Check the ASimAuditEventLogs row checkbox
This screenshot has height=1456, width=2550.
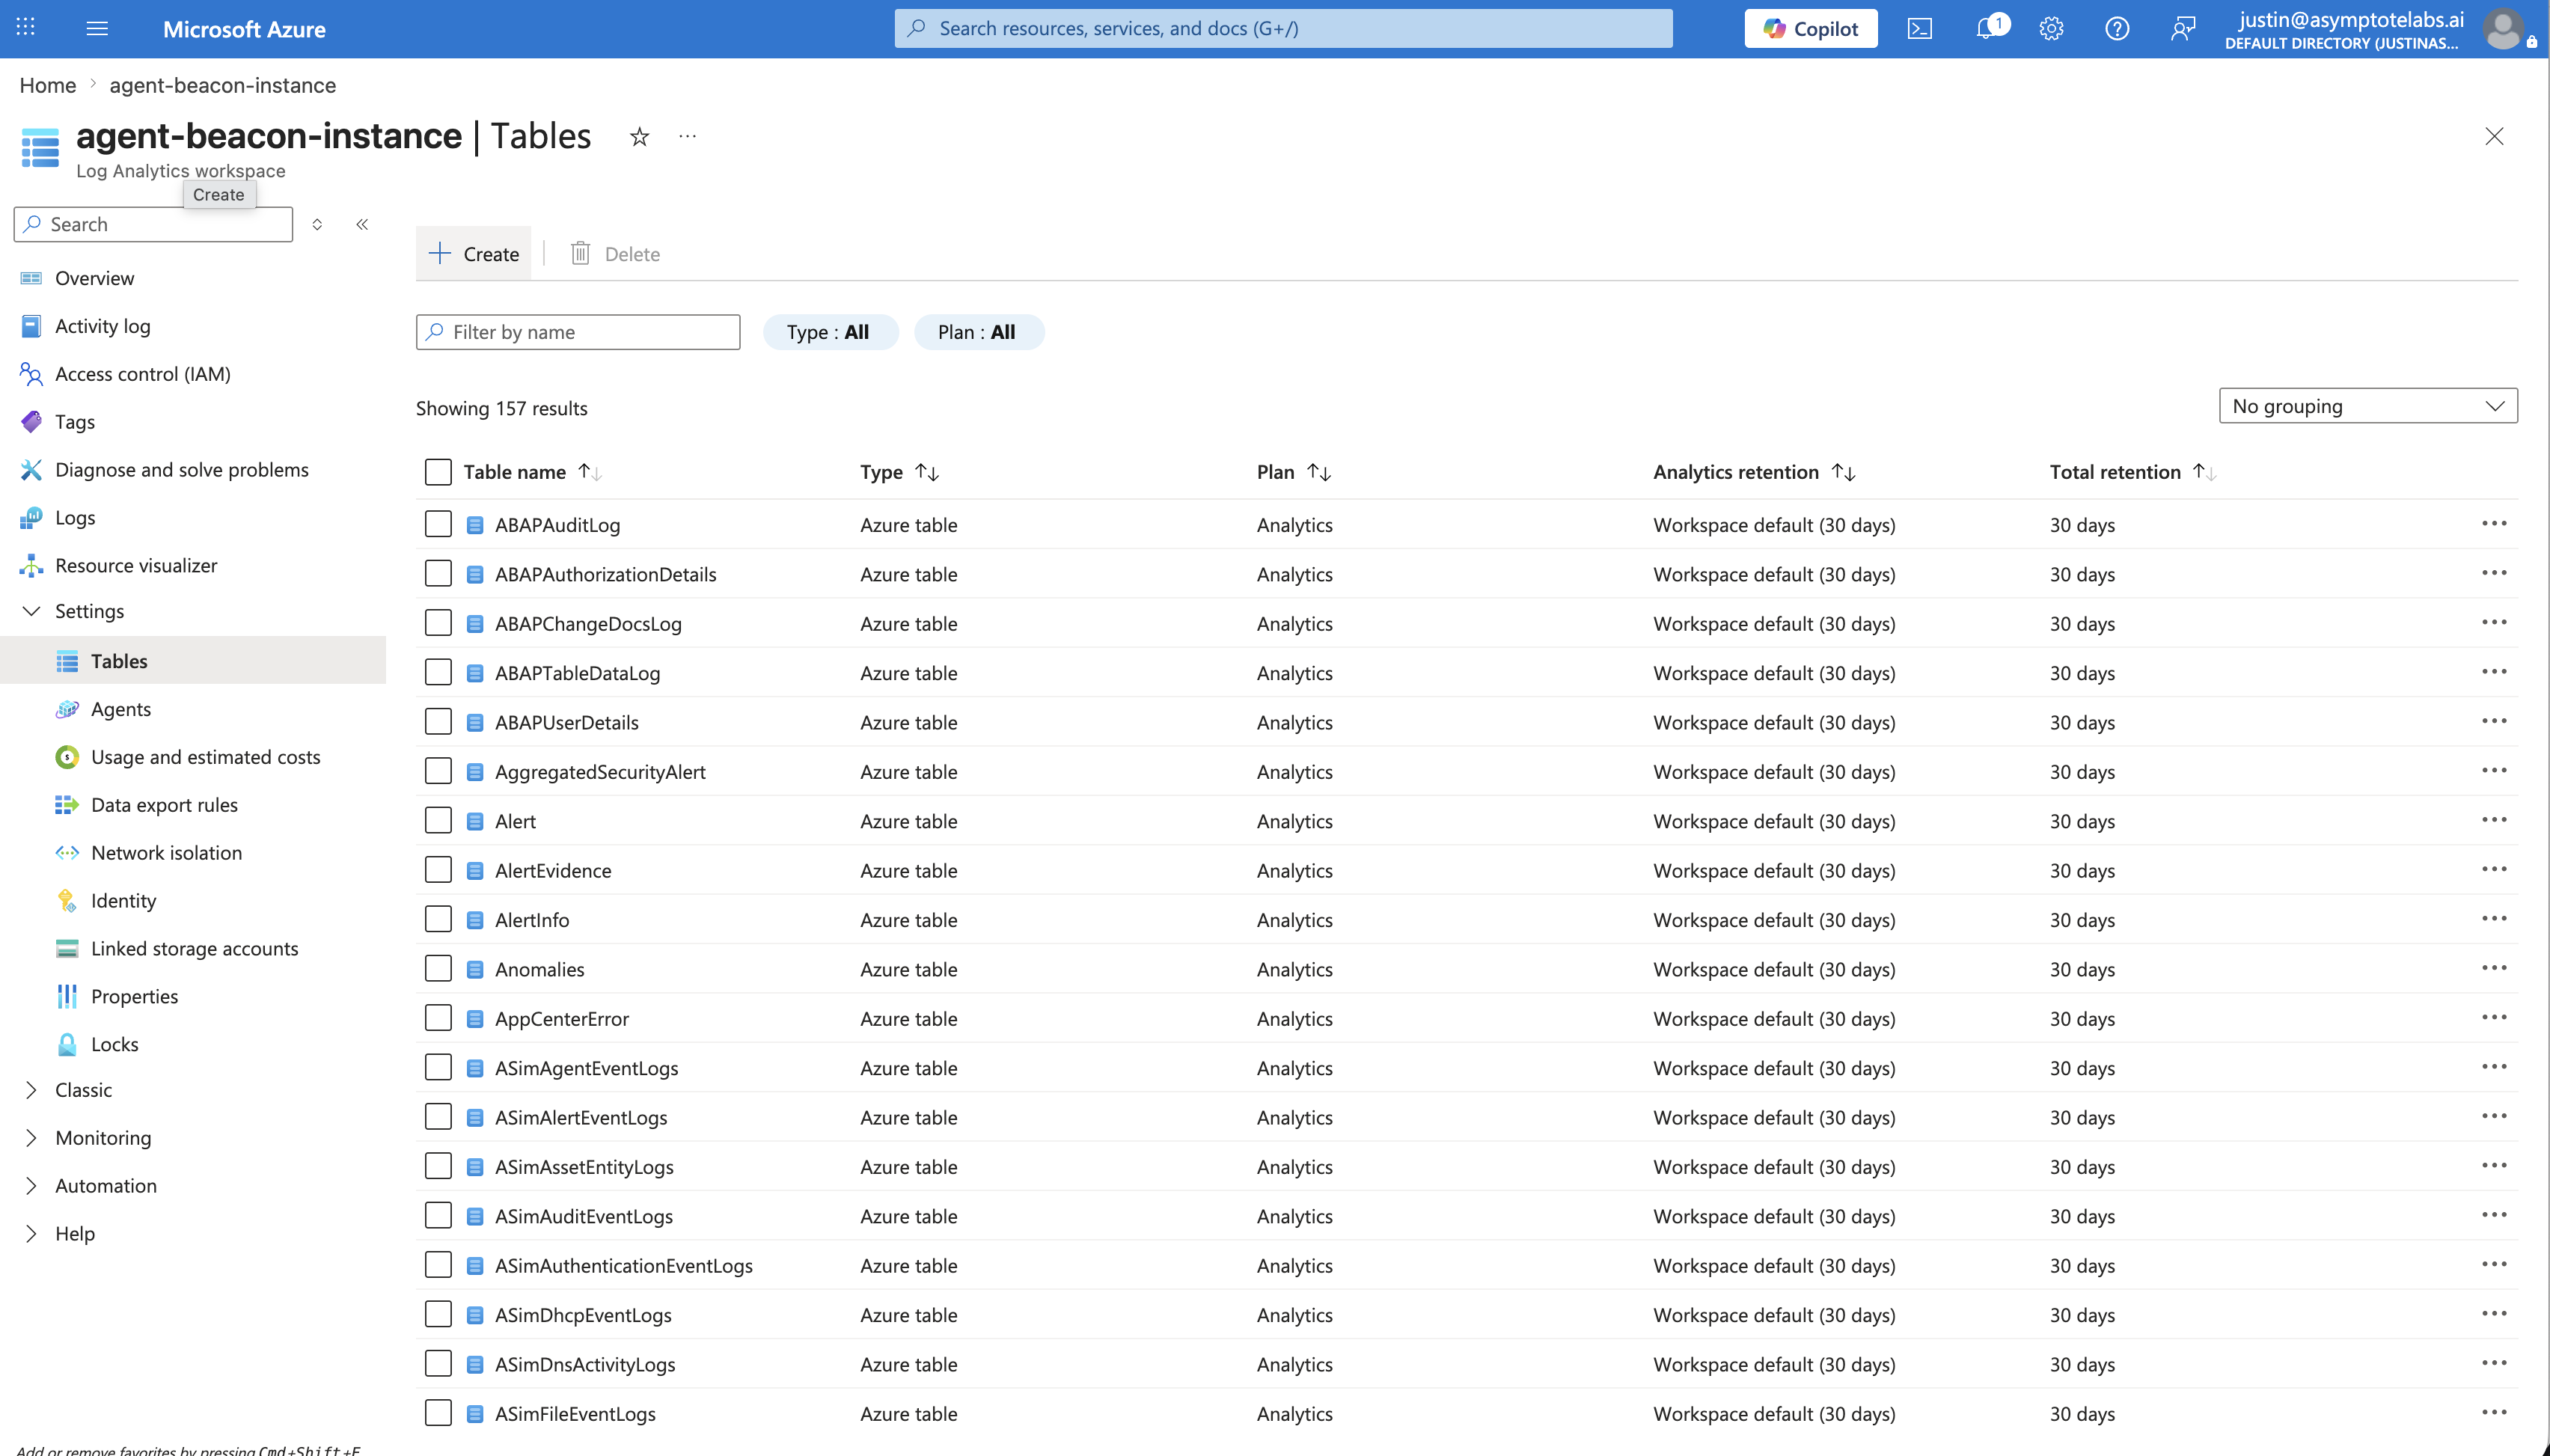[438, 1215]
